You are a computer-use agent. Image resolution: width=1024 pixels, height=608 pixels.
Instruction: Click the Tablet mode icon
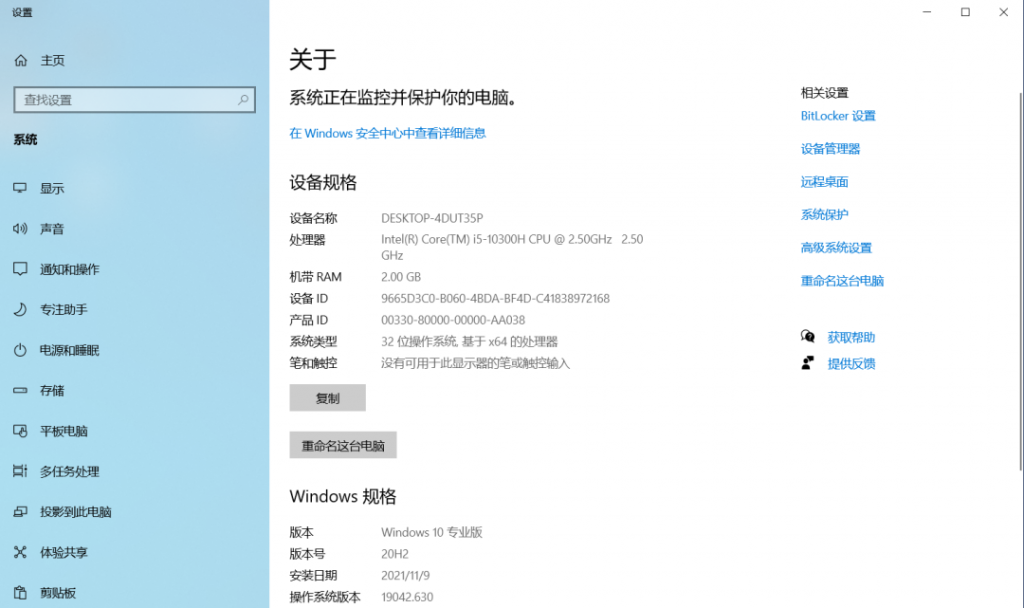pos(20,431)
